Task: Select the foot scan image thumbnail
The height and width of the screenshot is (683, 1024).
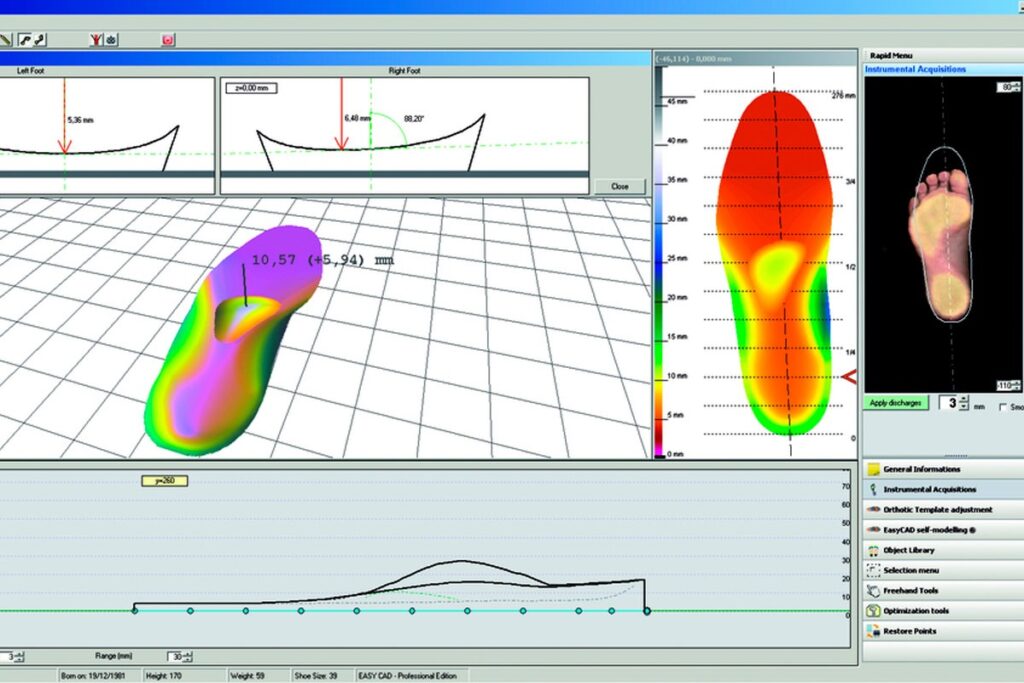Action: pyautogui.click(x=943, y=235)
